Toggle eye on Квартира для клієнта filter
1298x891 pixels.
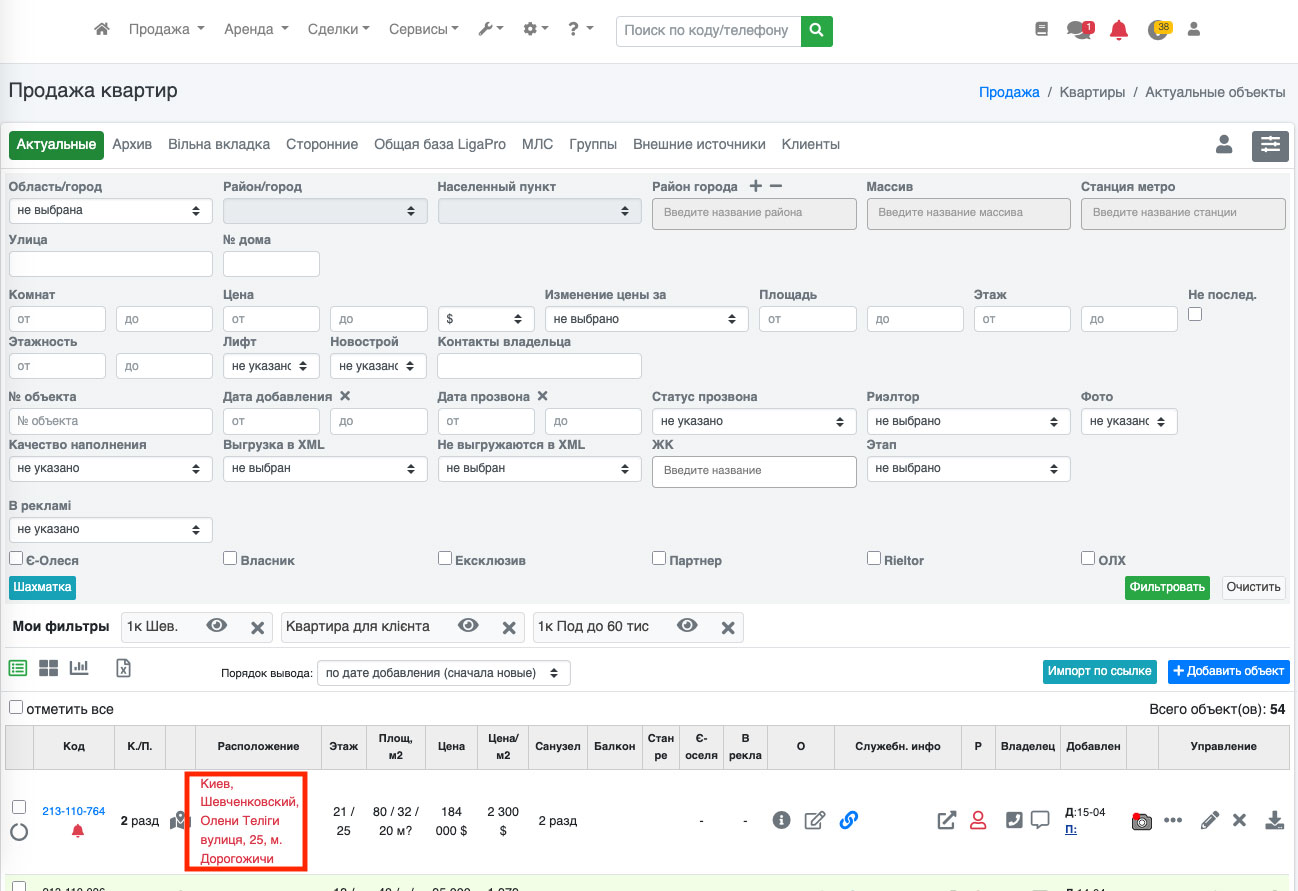coord(468,626)
